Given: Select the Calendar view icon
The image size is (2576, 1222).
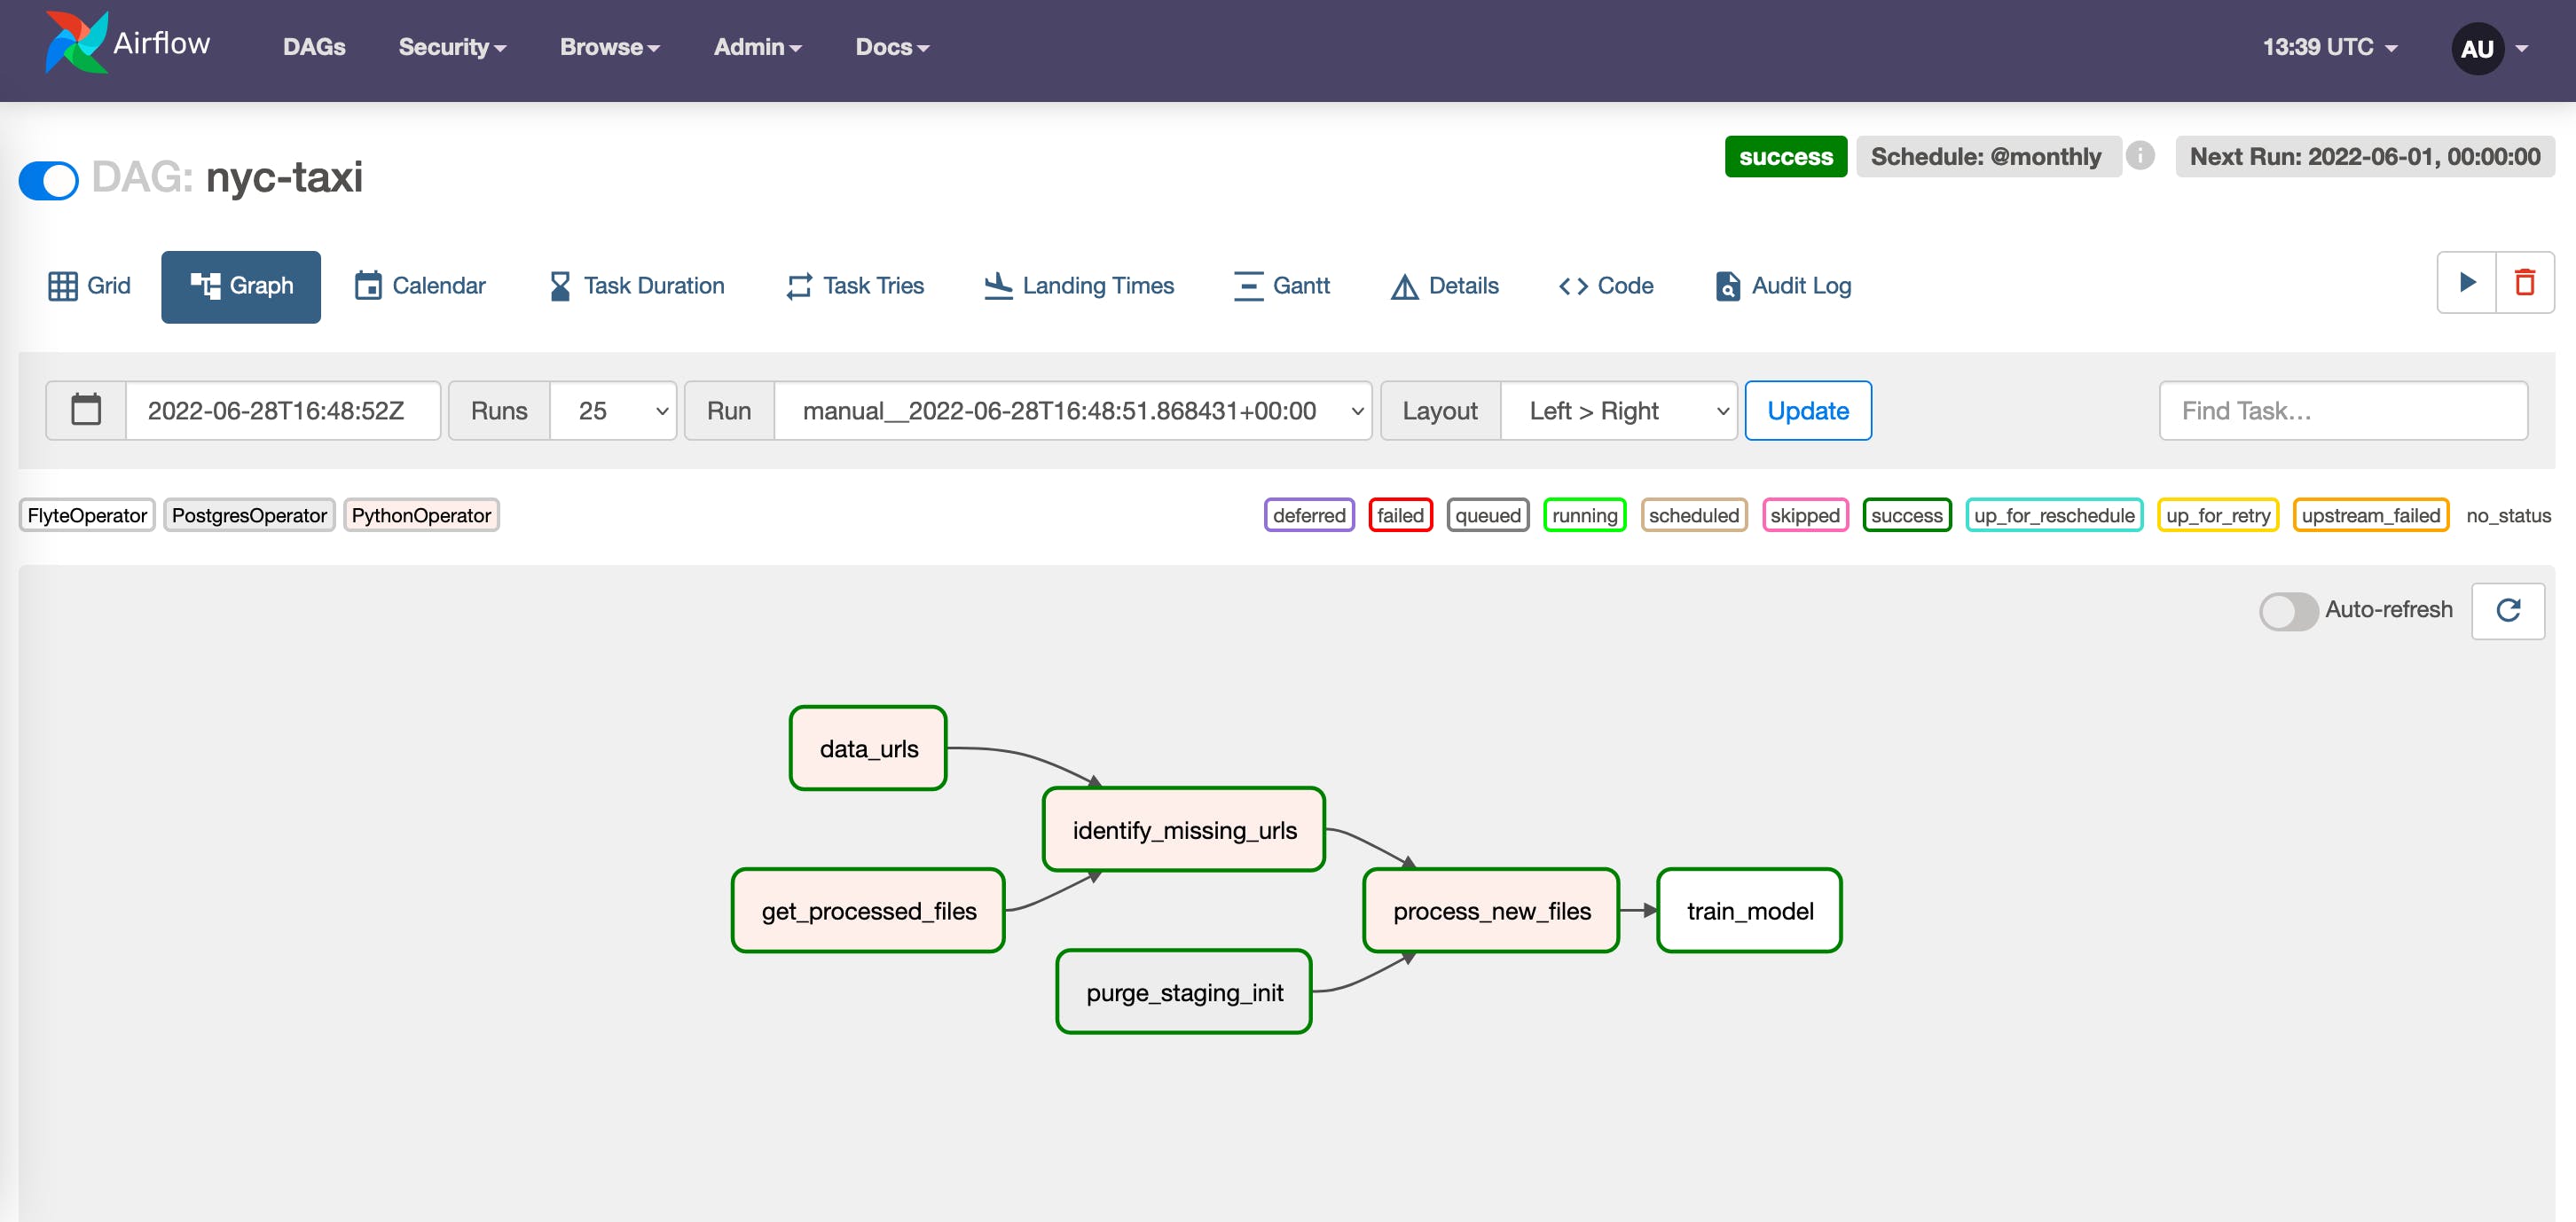Looking at the screenshot, I should pos(419,286).
